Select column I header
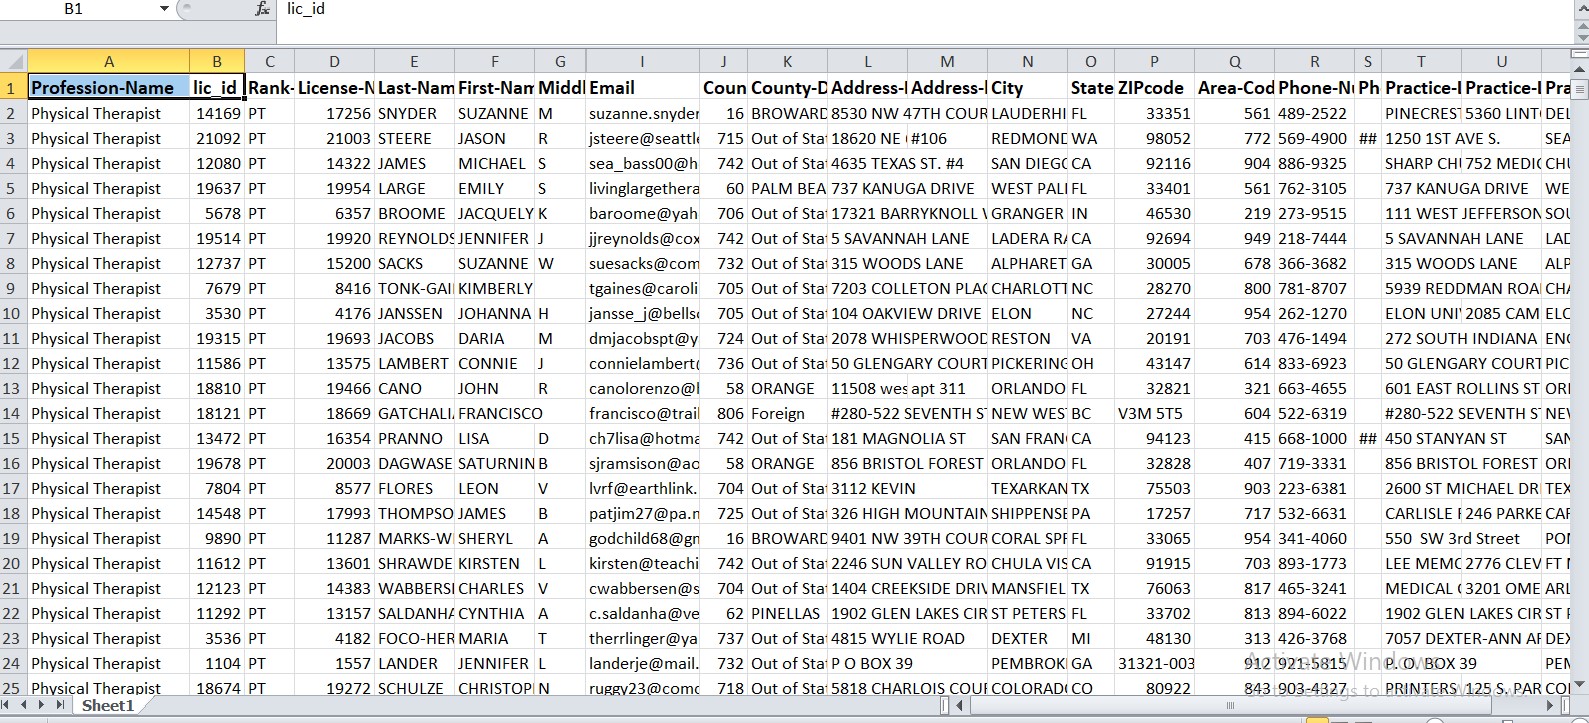 642,61
